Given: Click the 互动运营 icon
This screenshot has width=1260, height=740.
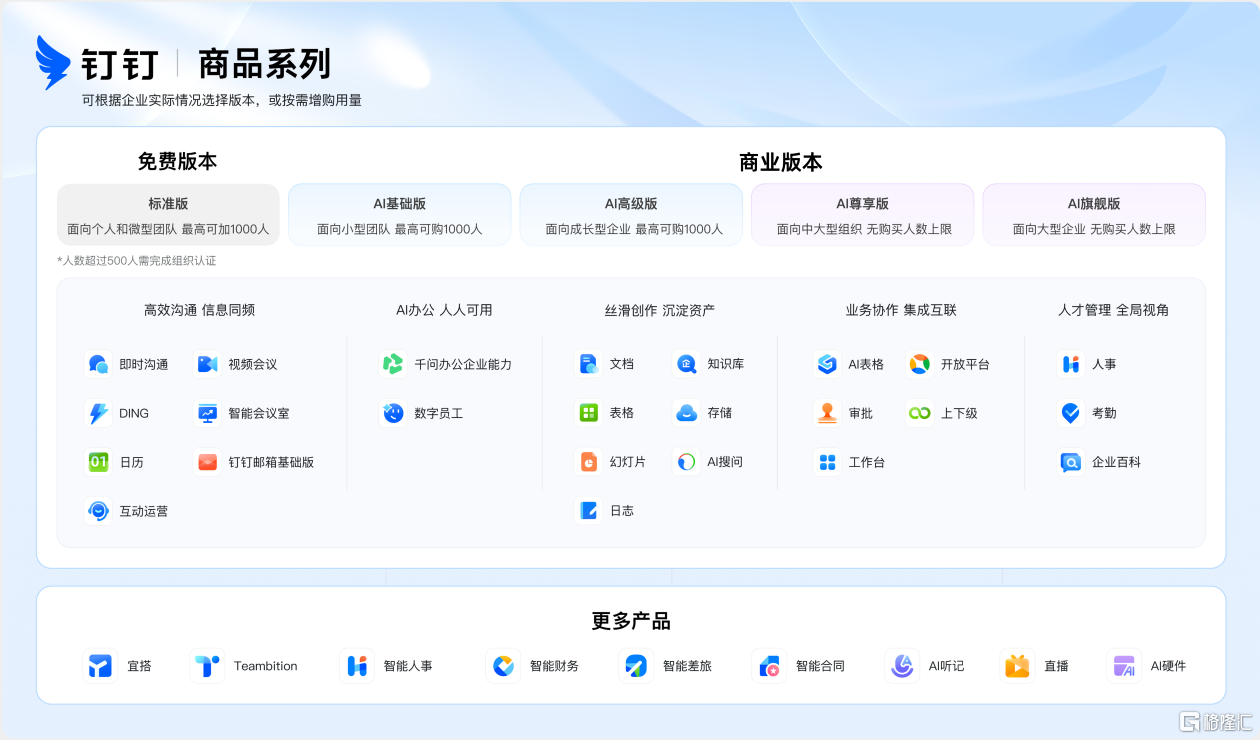Looking at the screenshot, I should point(98,511).
